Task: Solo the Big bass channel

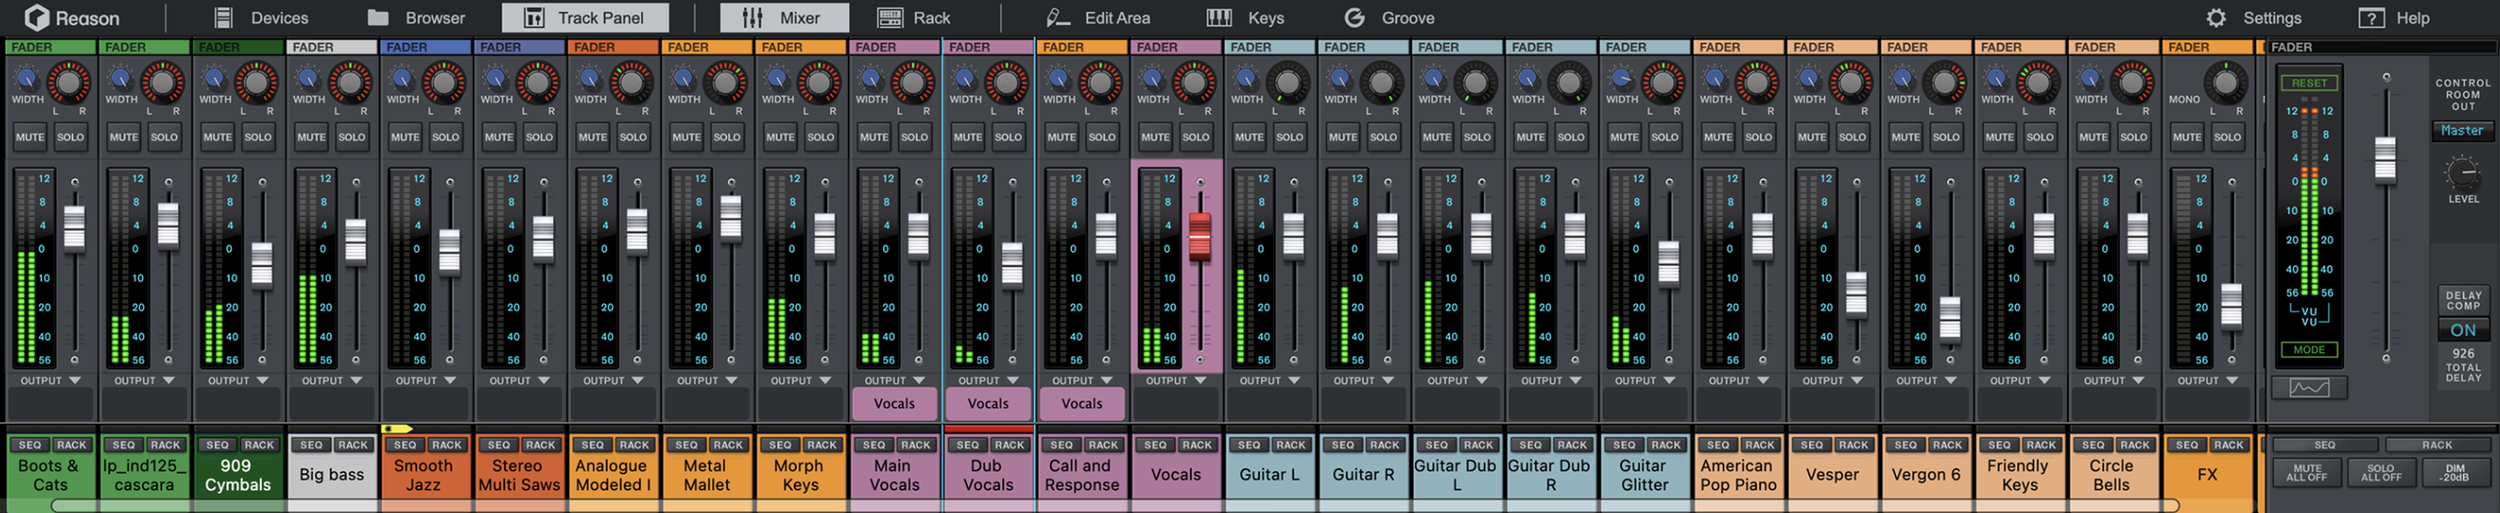Action: tap(351, 137)
